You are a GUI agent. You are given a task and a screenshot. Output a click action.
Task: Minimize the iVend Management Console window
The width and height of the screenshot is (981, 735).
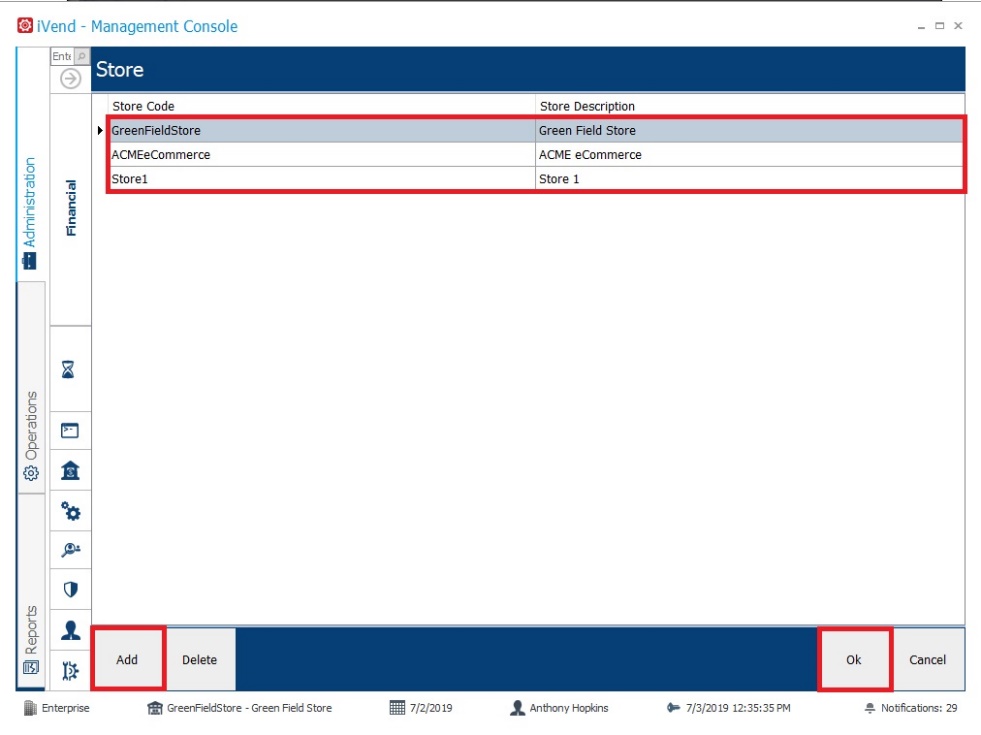921,26
